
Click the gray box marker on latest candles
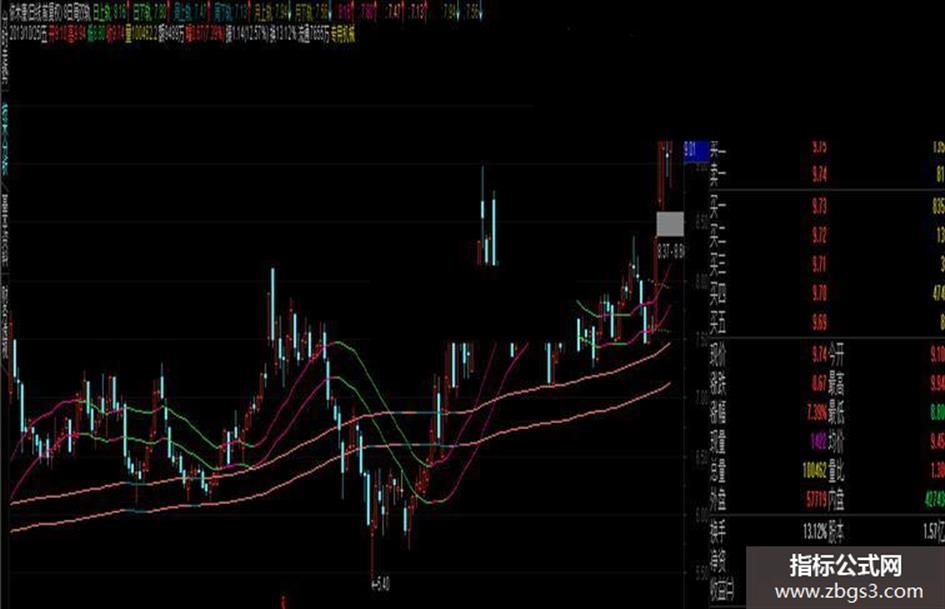[x=670, y=224]
